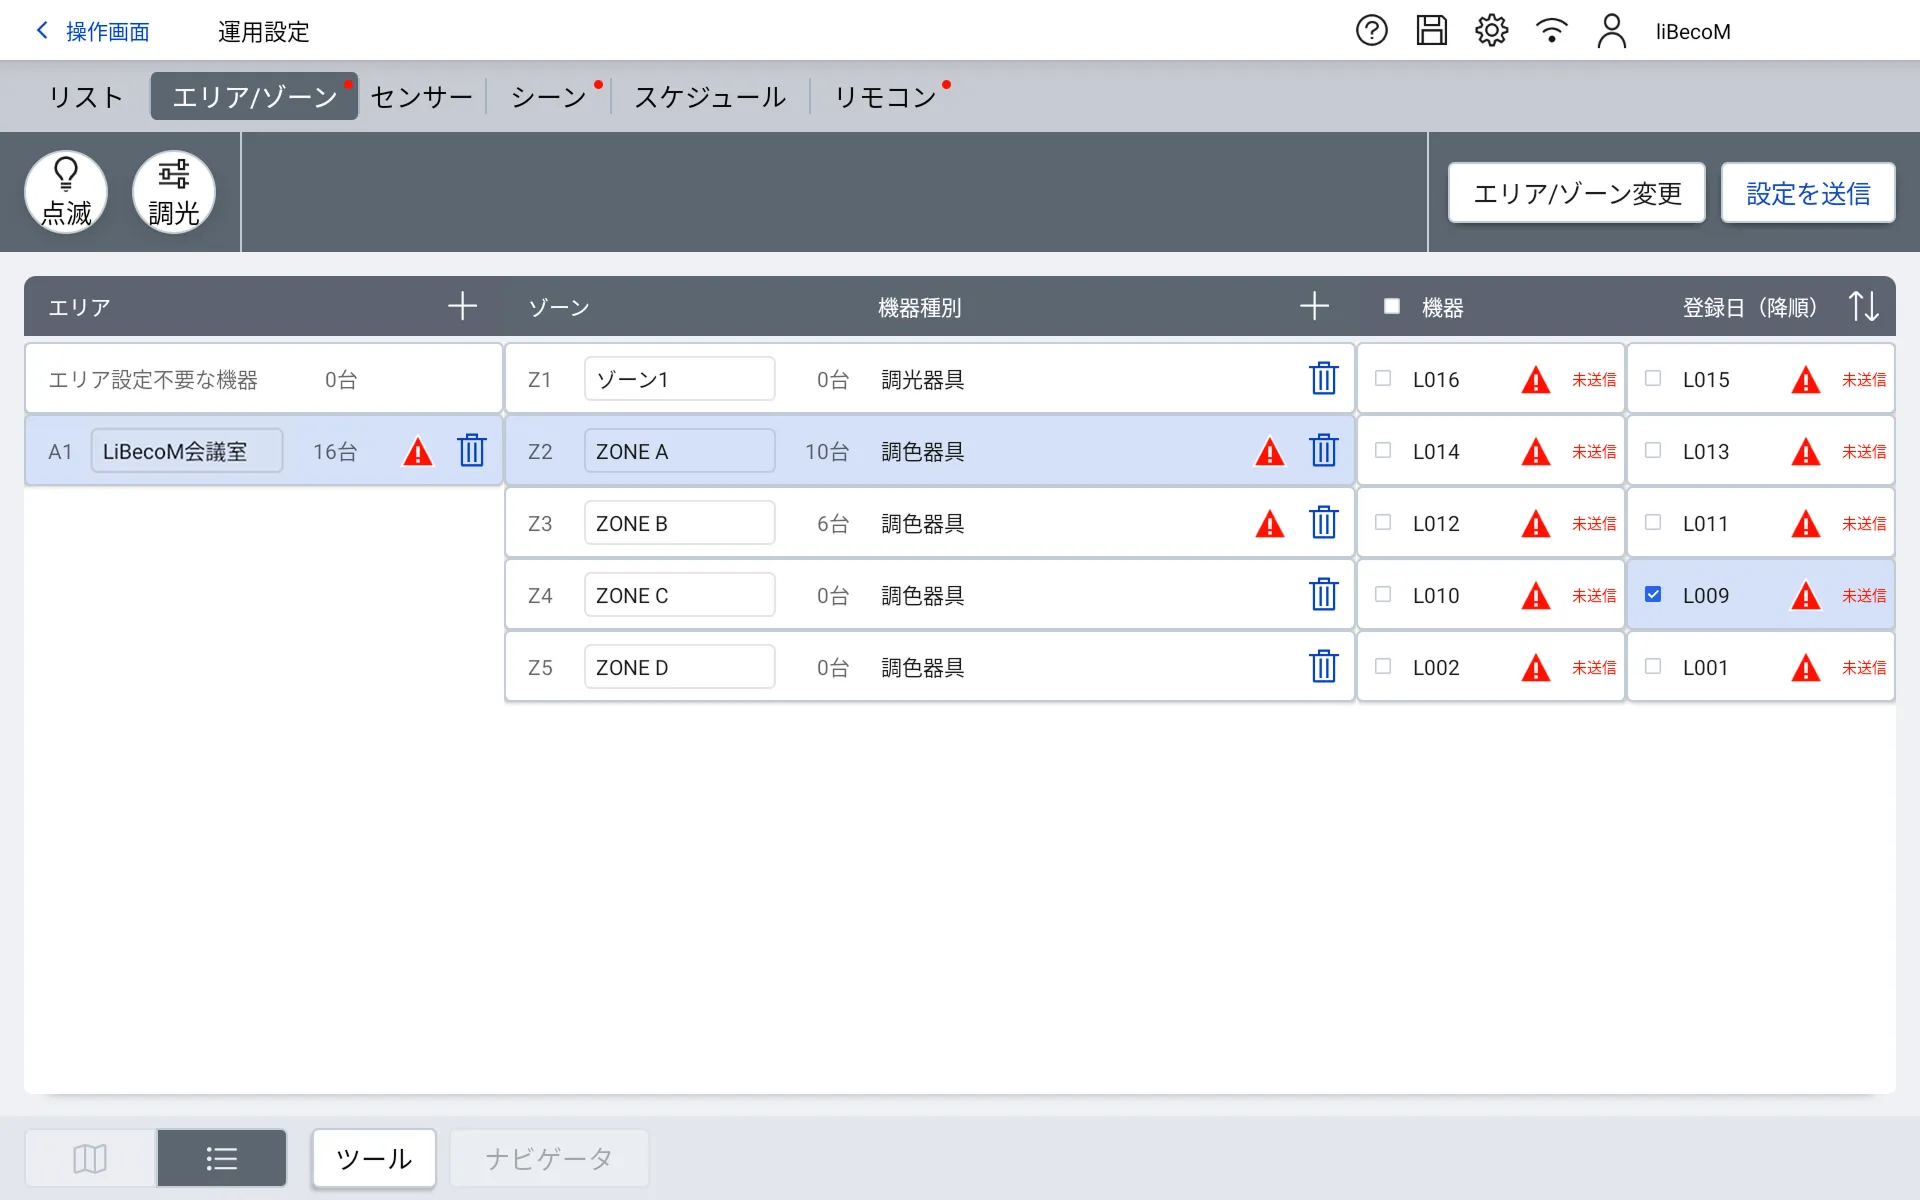Add a new zone with plus icon

[x=1314, y=306]
